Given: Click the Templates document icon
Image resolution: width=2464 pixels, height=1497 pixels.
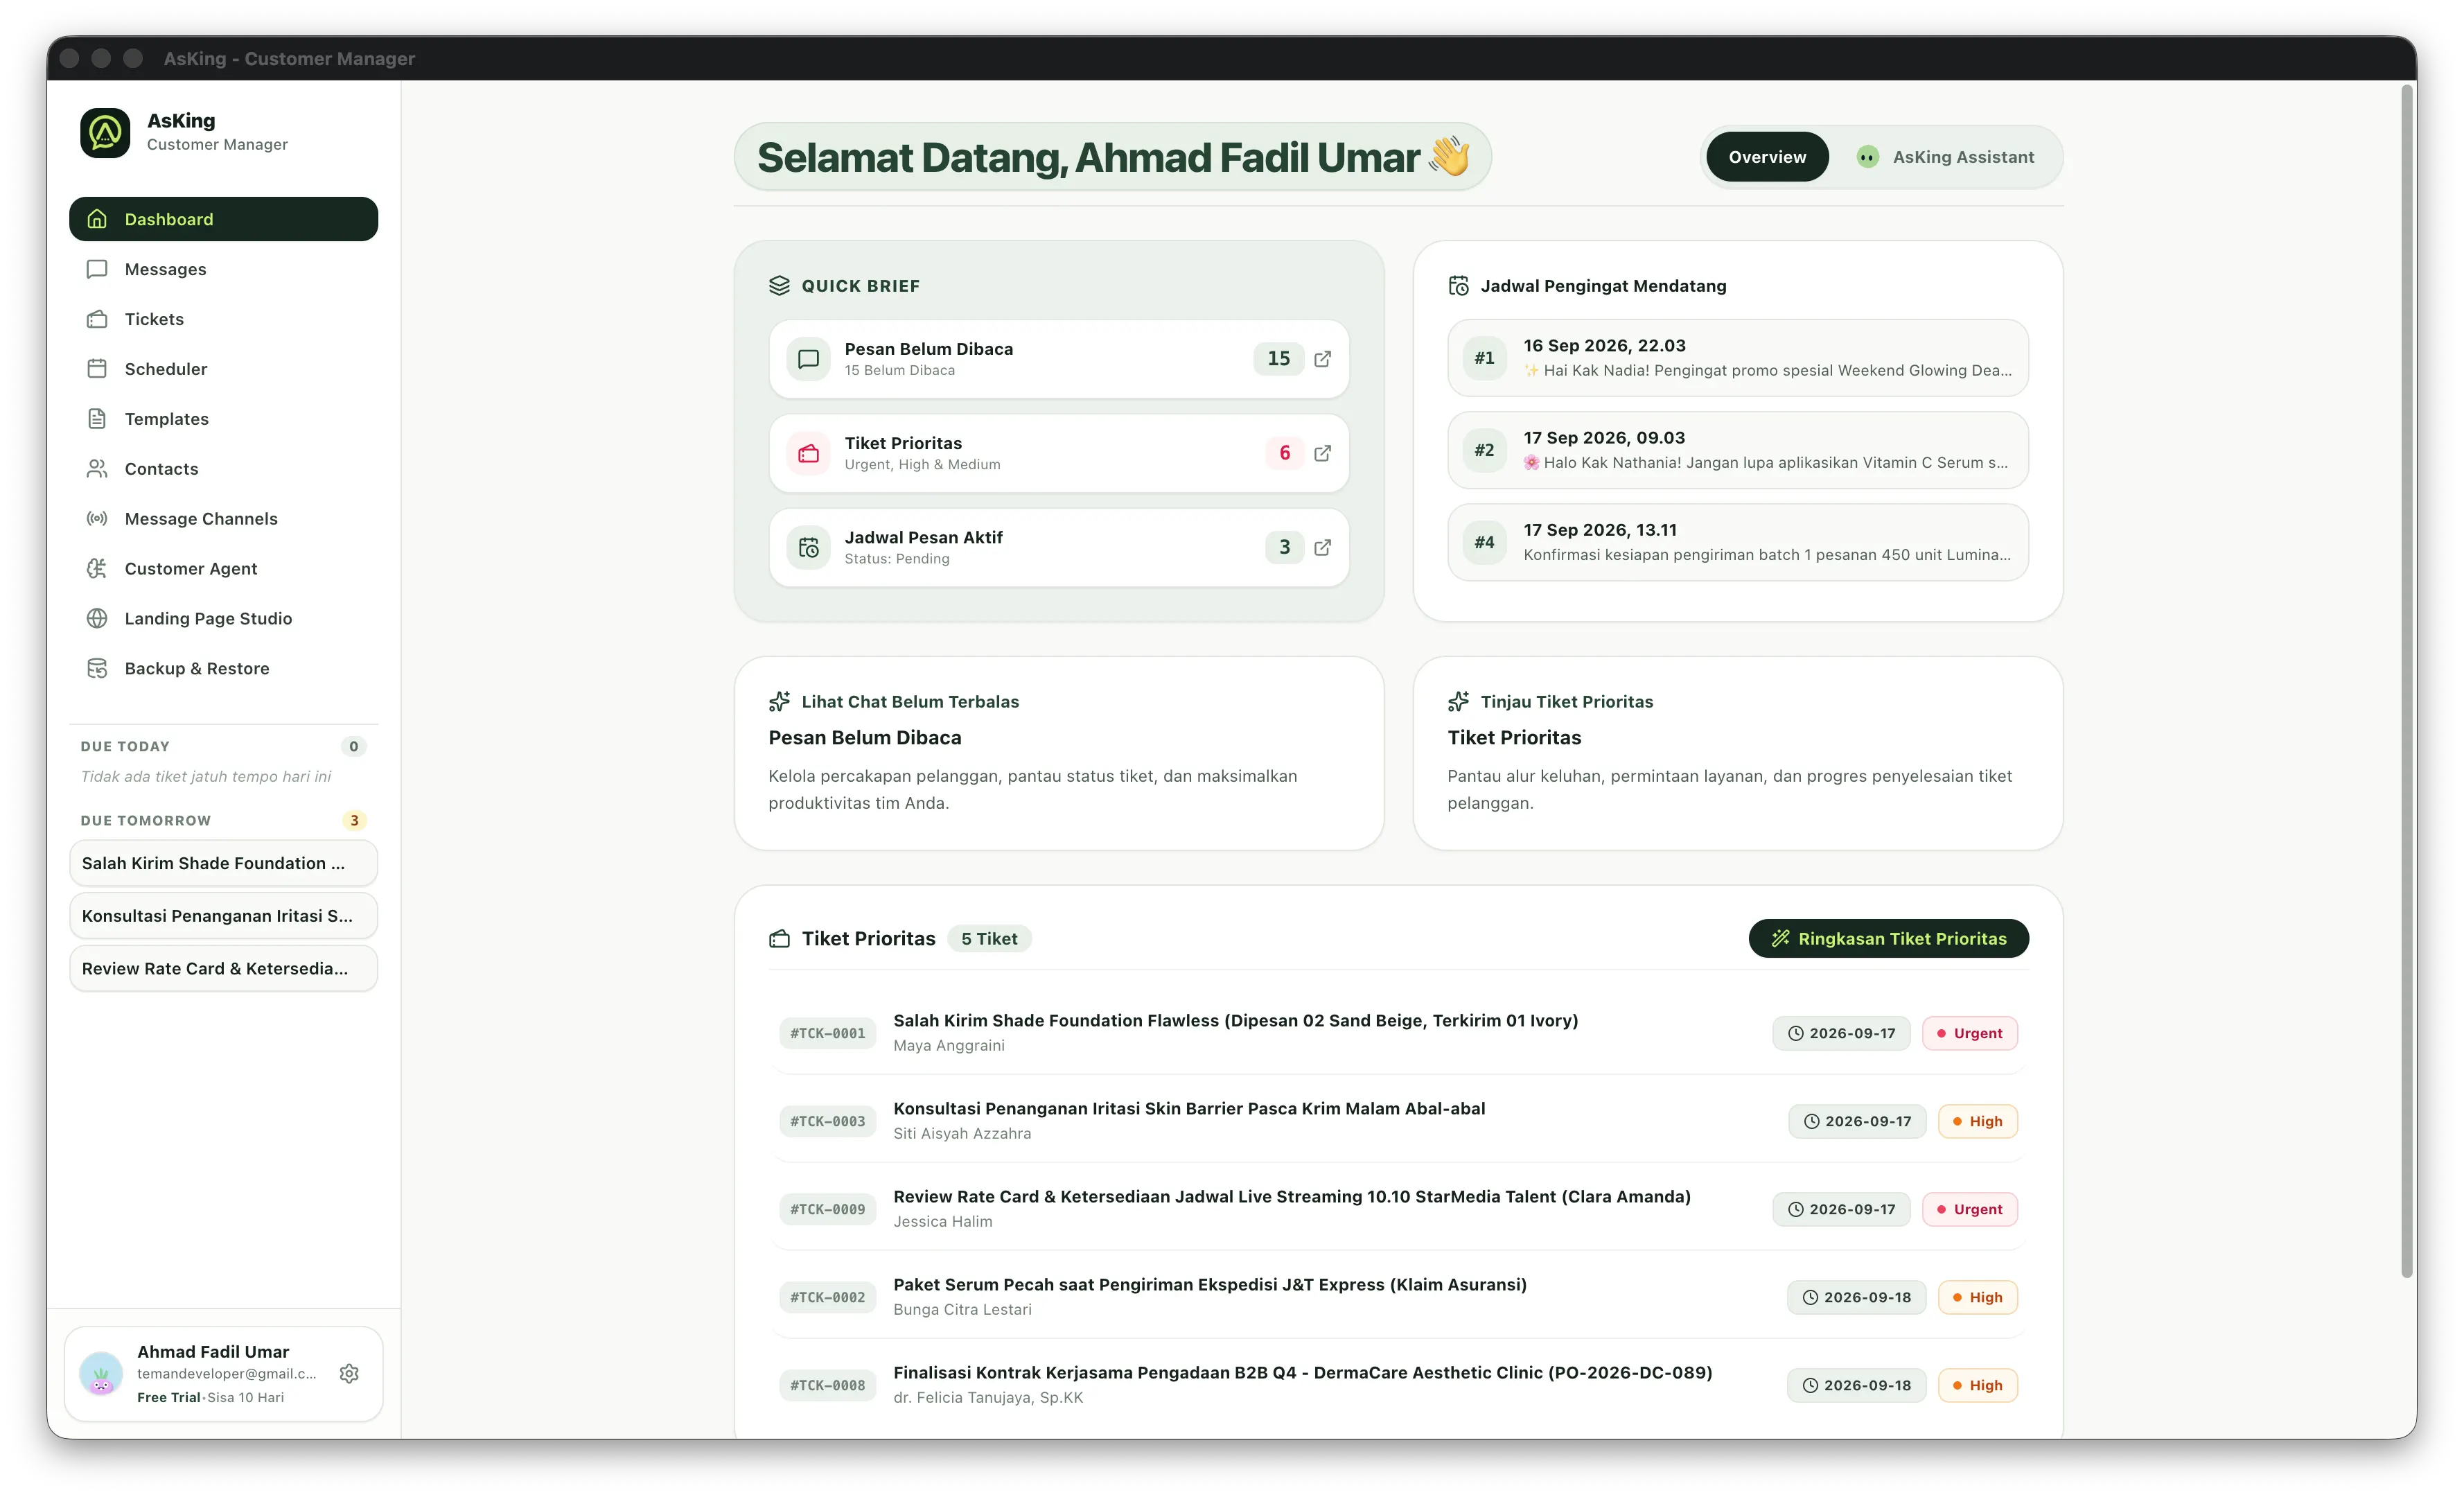Looking at the screenshot, I should coord(97,419).
